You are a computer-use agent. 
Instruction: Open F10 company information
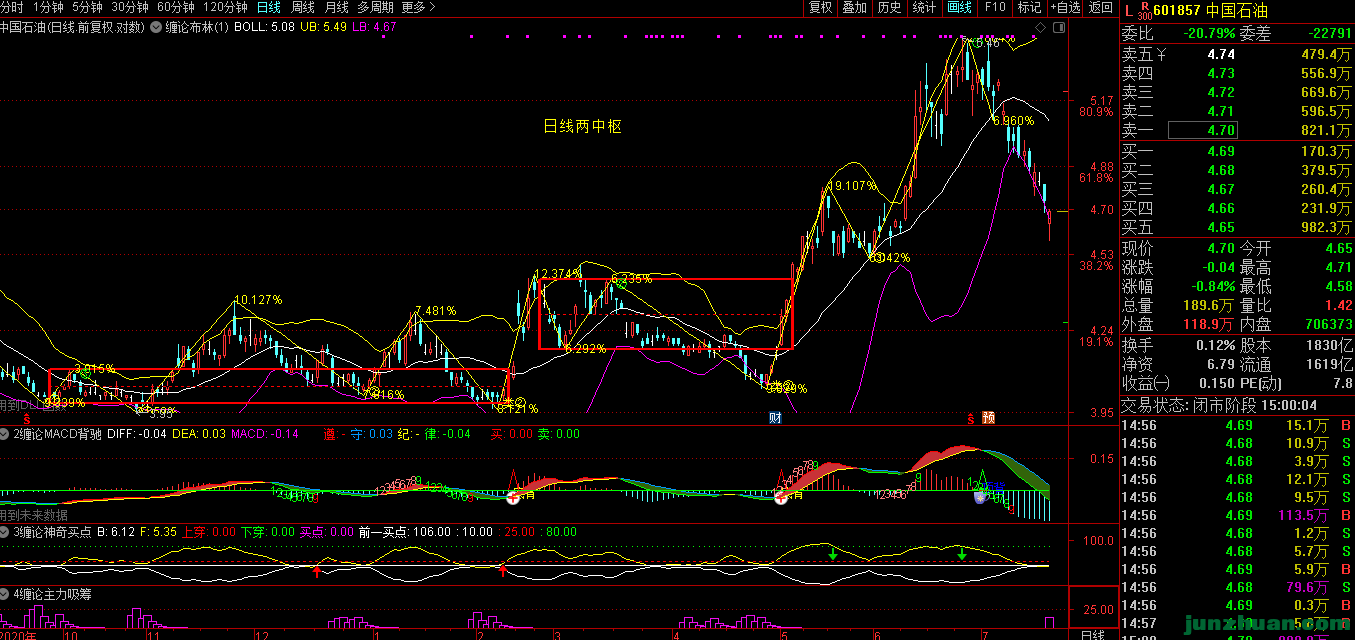click(x=995, y=8)
